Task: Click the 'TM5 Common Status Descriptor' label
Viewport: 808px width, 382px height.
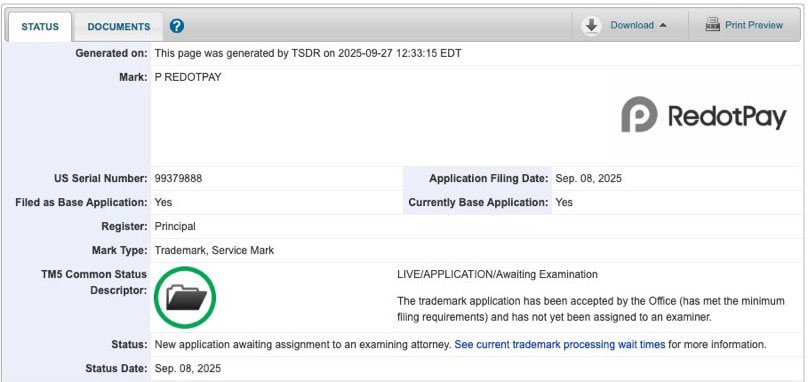Action: pos(94,283)
